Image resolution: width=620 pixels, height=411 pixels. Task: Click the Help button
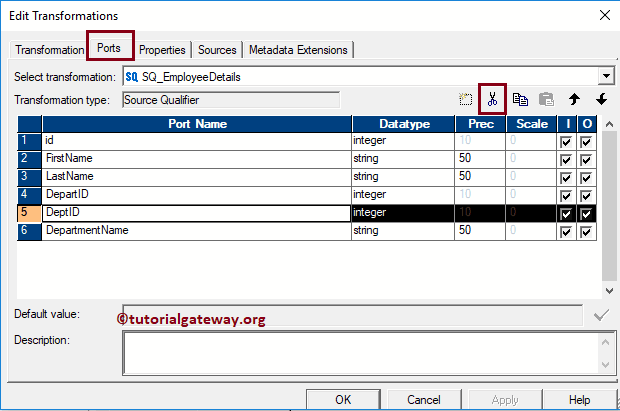[579, 400]
